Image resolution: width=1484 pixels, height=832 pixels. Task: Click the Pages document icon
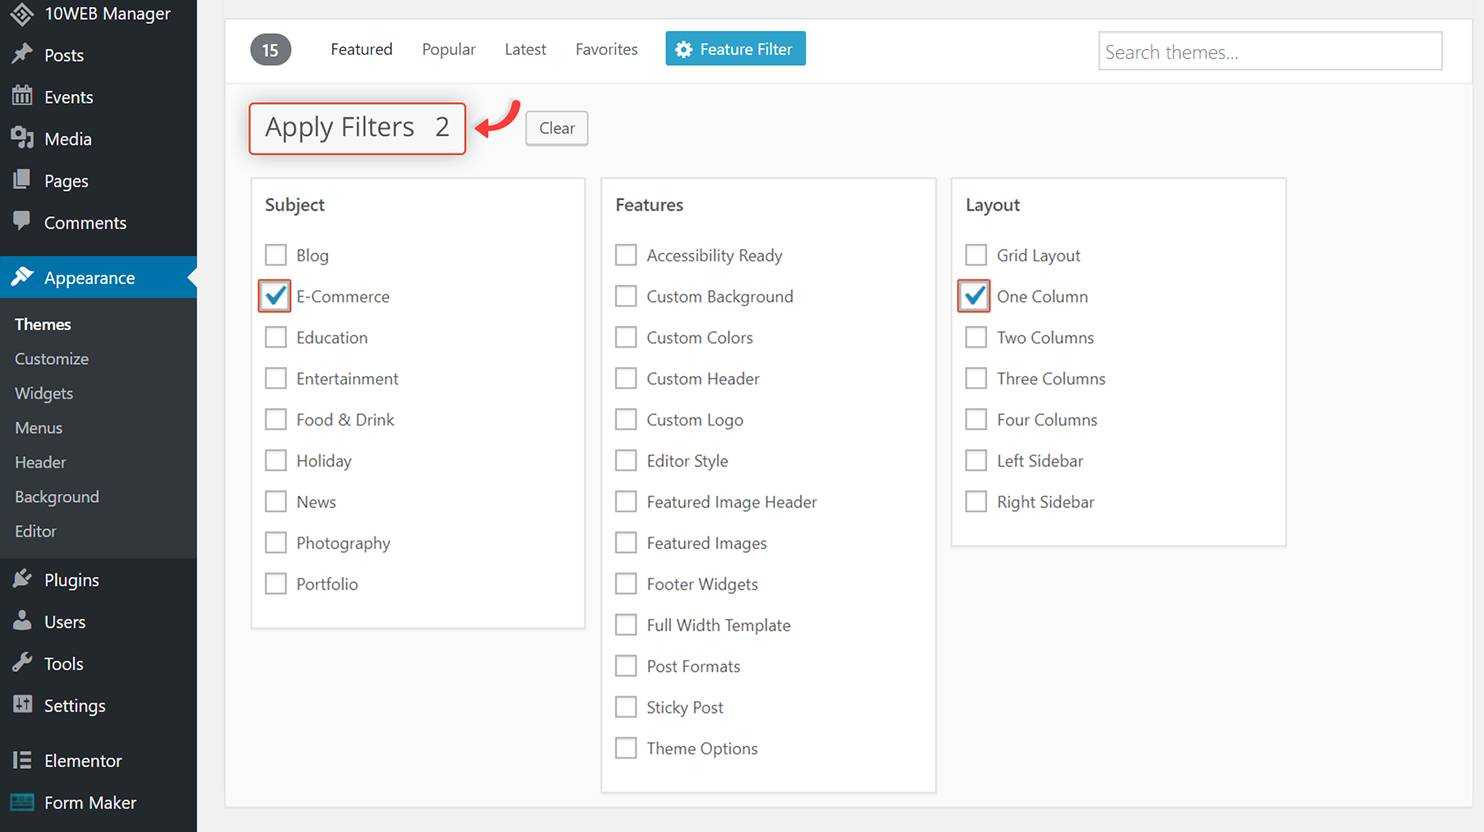point(22,180)
